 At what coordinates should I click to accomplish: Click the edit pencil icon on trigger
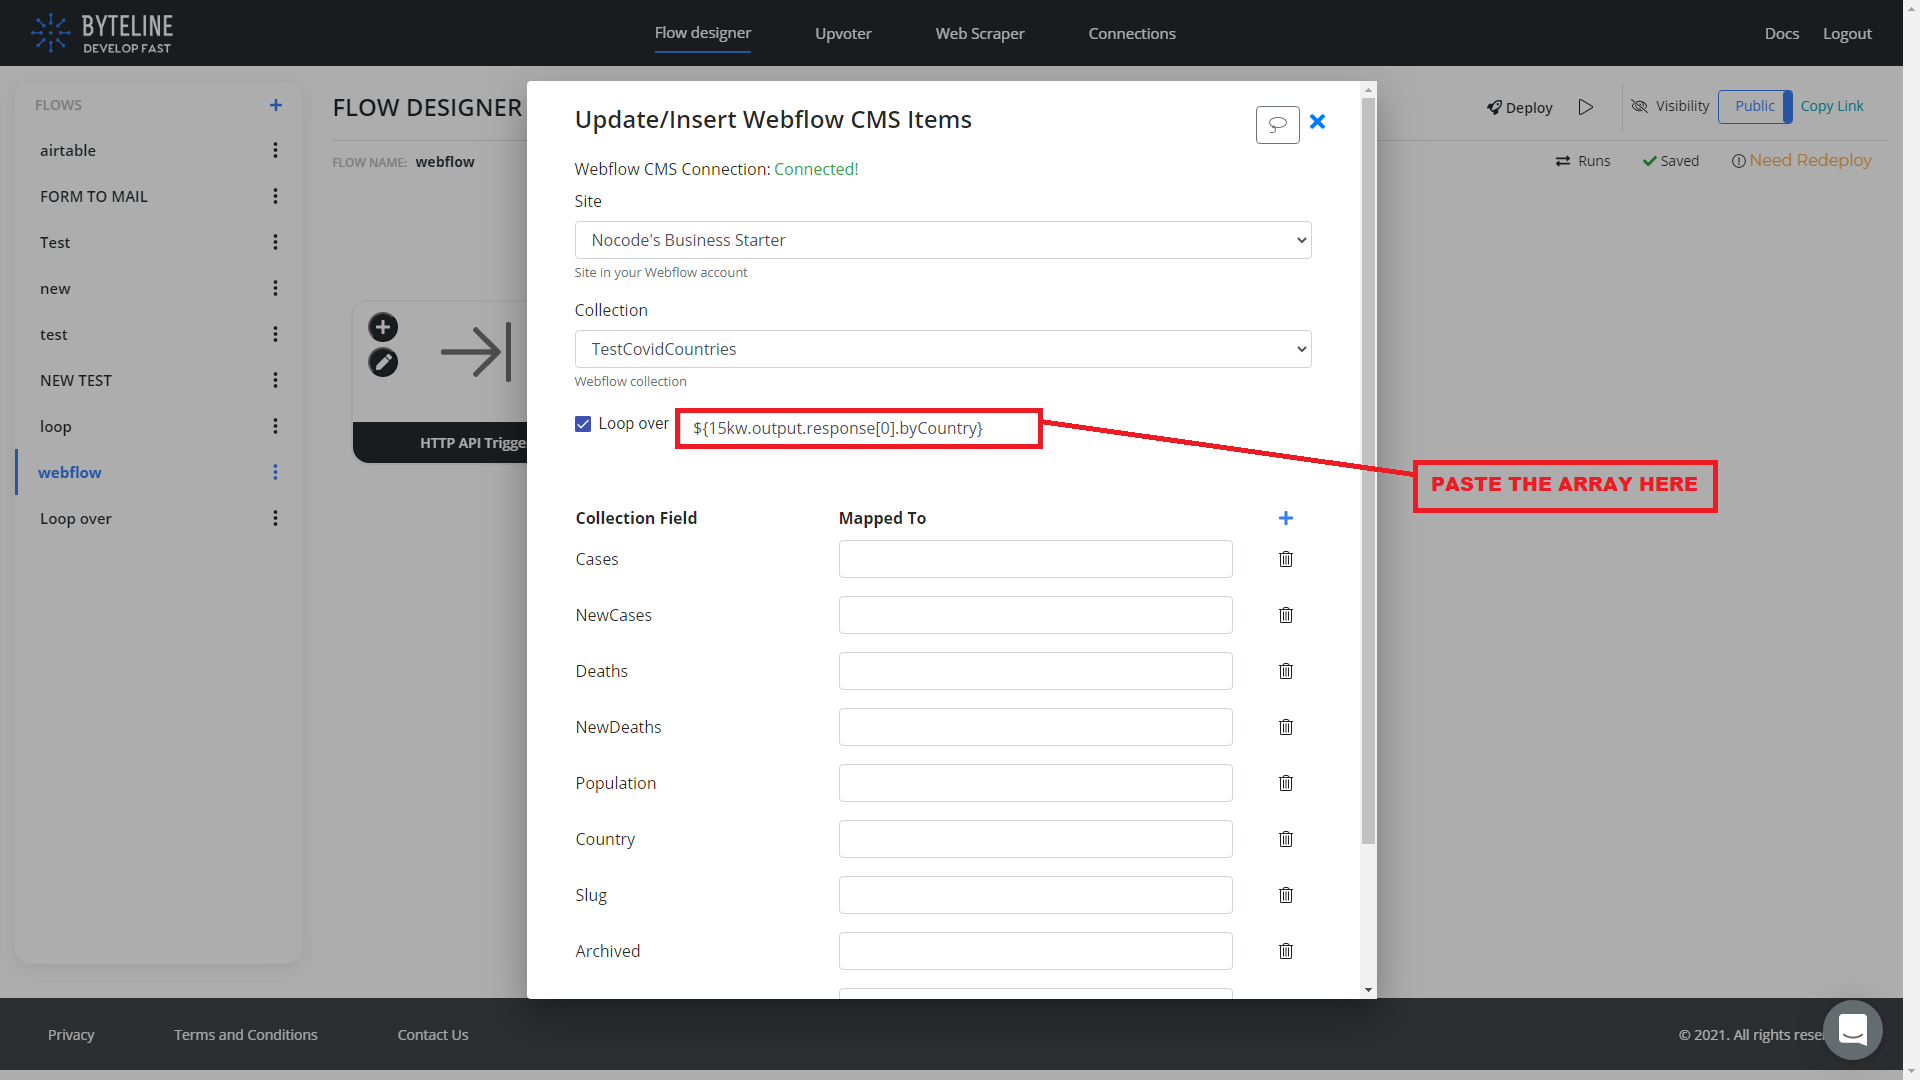point(383,362)
